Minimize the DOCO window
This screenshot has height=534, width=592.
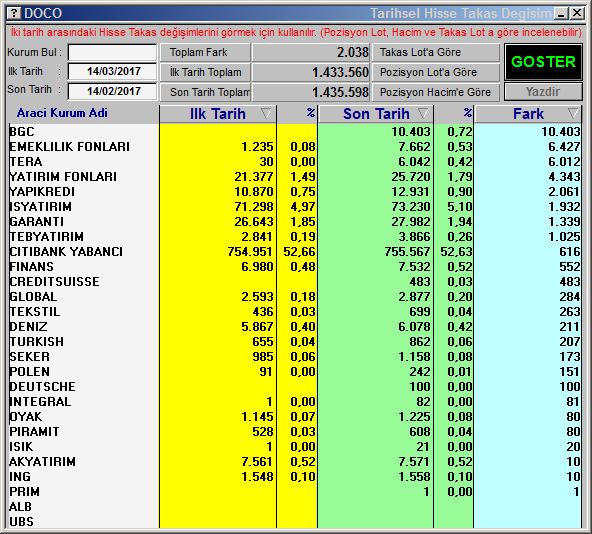[x=561, y=13]
